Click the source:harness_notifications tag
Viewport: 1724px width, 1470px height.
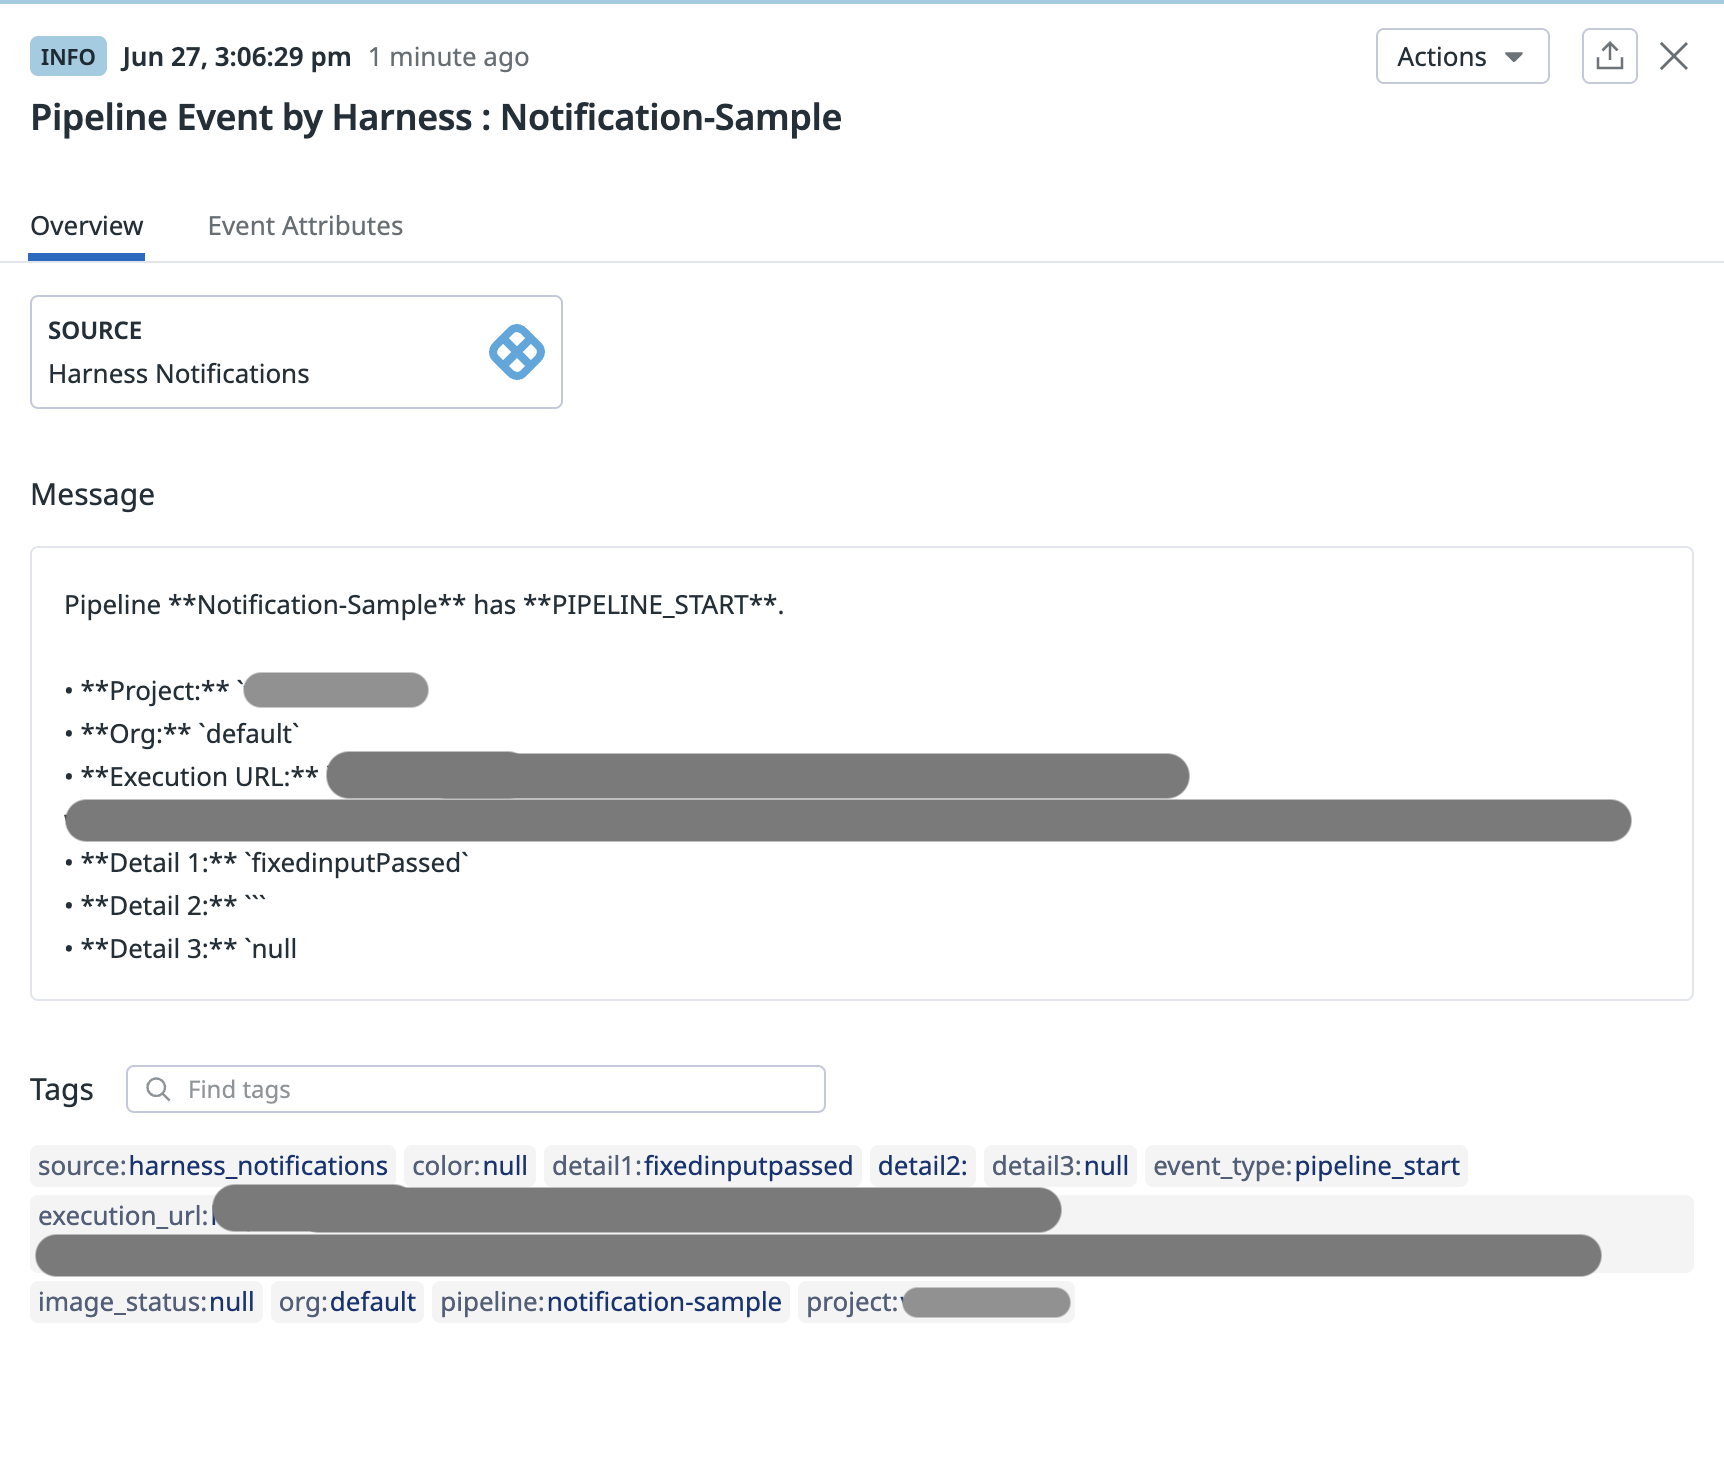click(213, 1166)
